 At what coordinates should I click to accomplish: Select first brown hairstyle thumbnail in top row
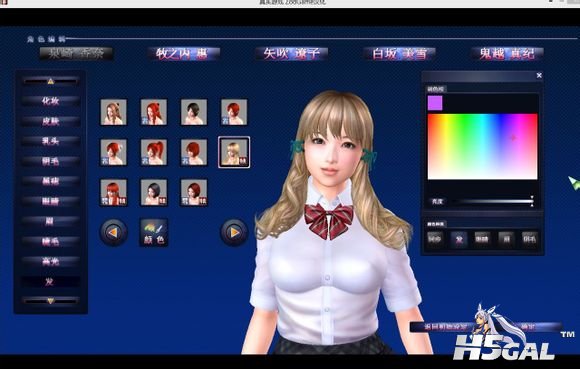[x=114, y=112]
